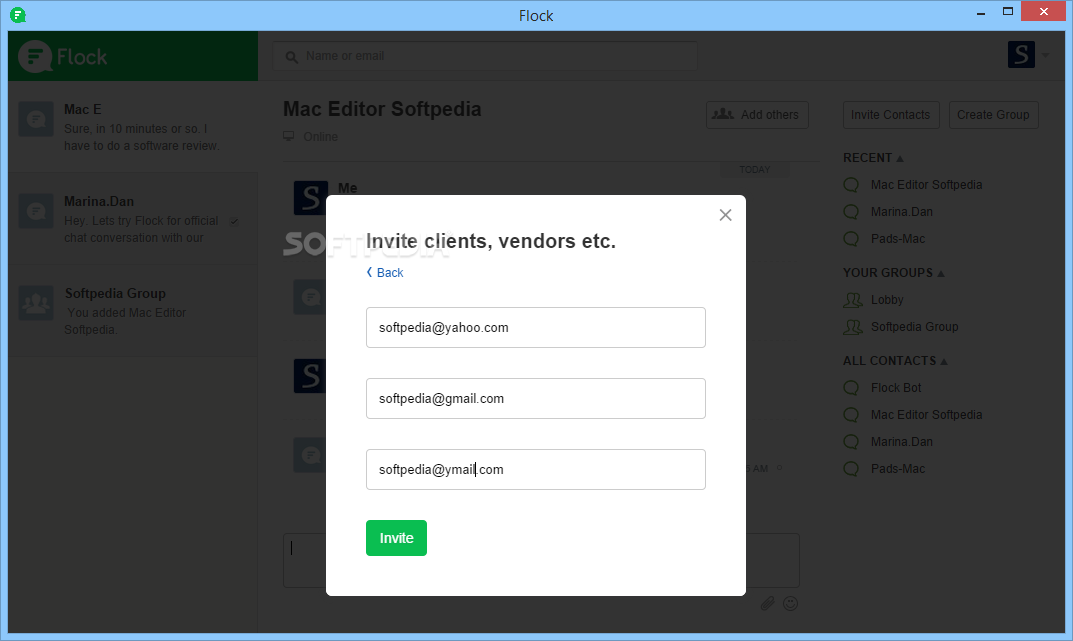The image size is (1073, 641).
Task: Click the Me sender avatar in chat
Action: (x=310, y=198)
